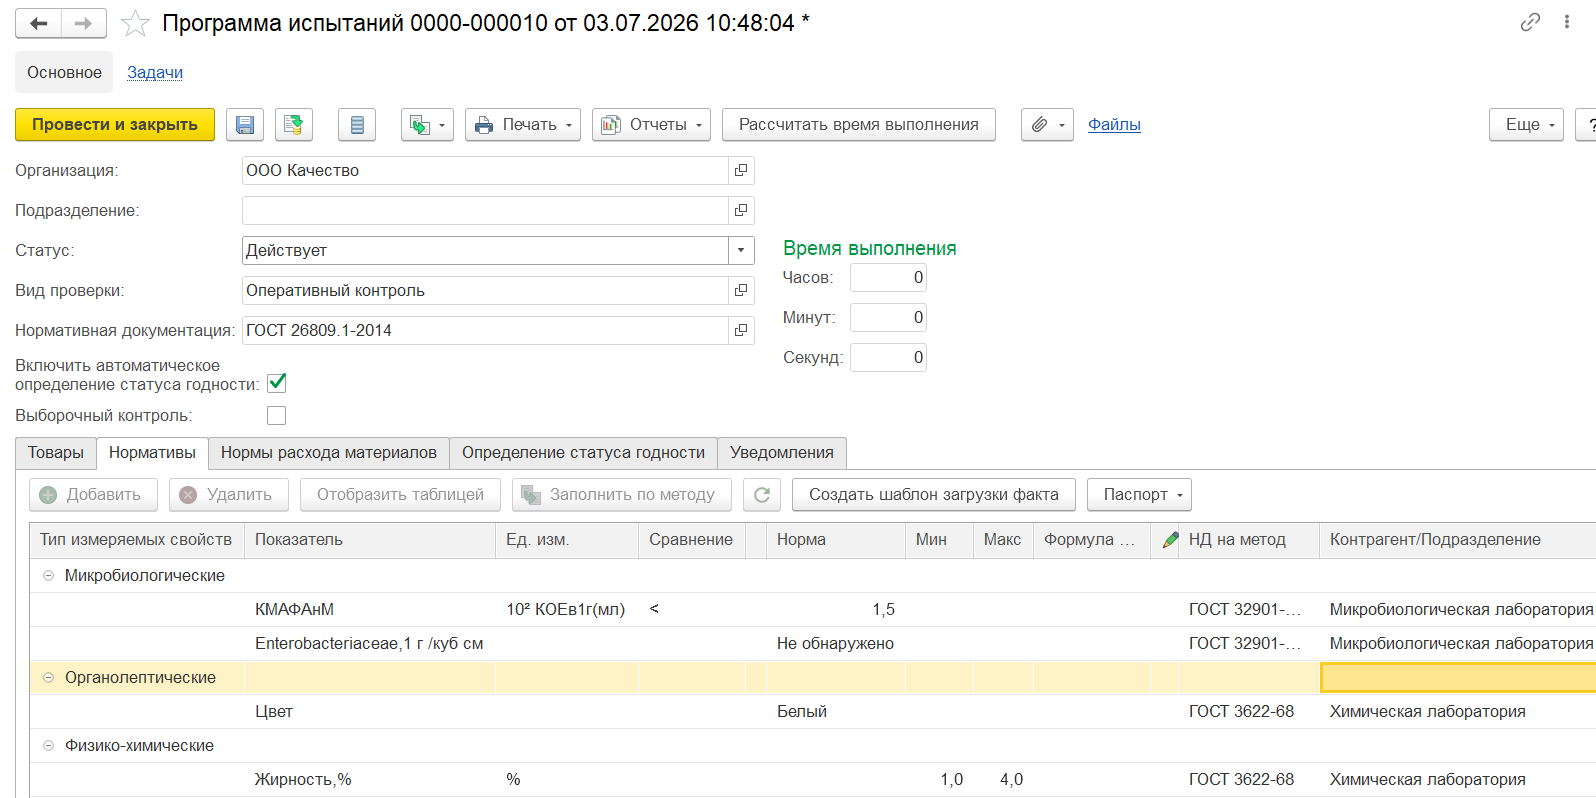Focus the Минут input field
This screenshot has height=798, width=1596.
[x=888, y=318]
